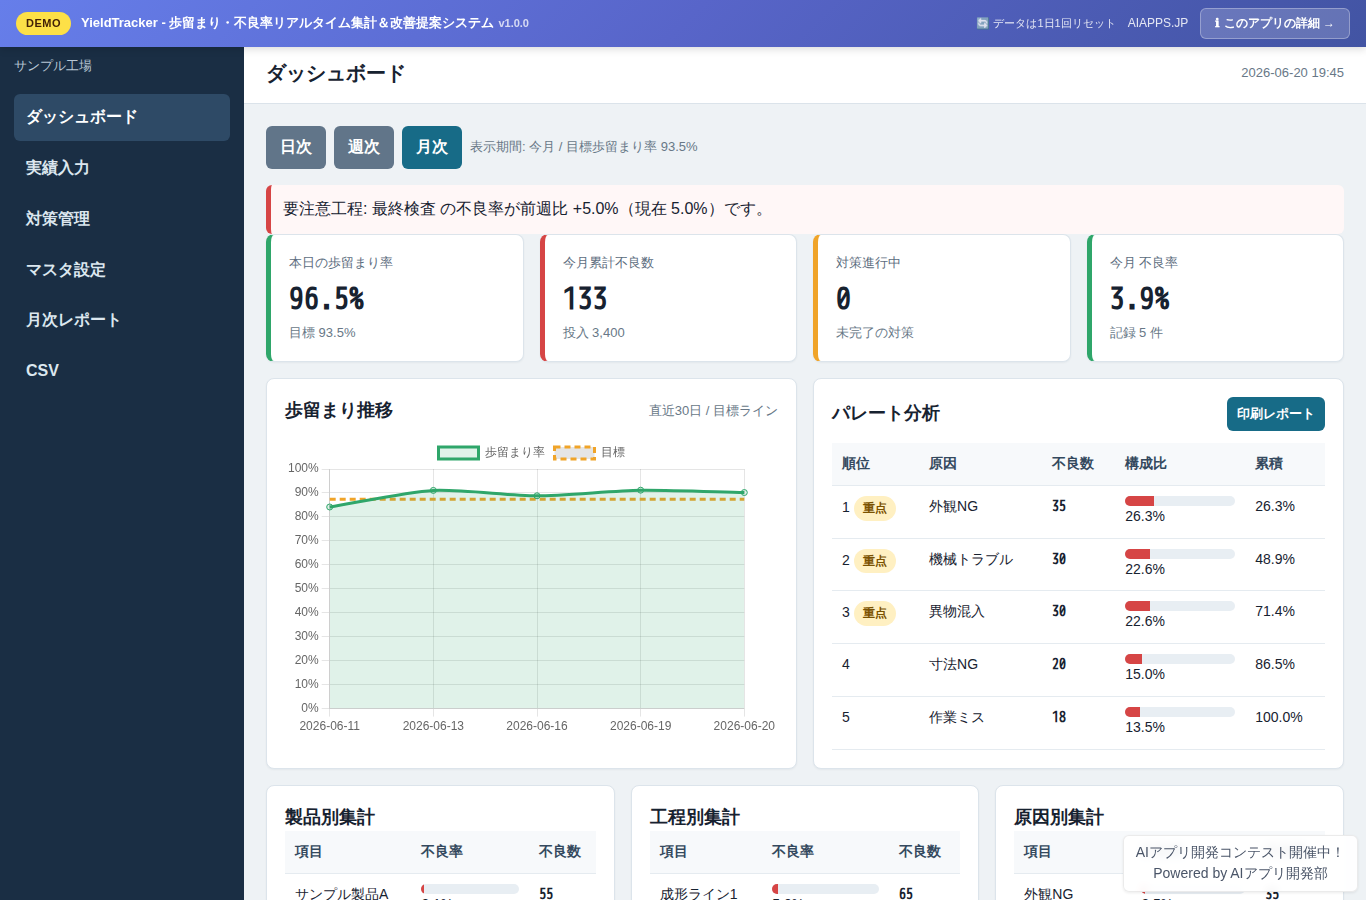The image size is (1366, 900).
Task: Click the refresh icon beside データは1日1回リセット
Action: 982,23
